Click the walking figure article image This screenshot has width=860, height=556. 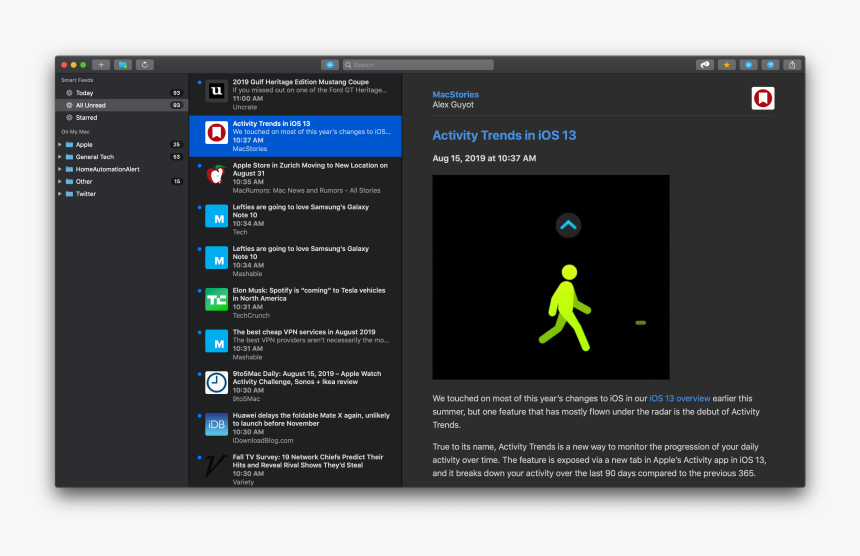click(551, 277)
